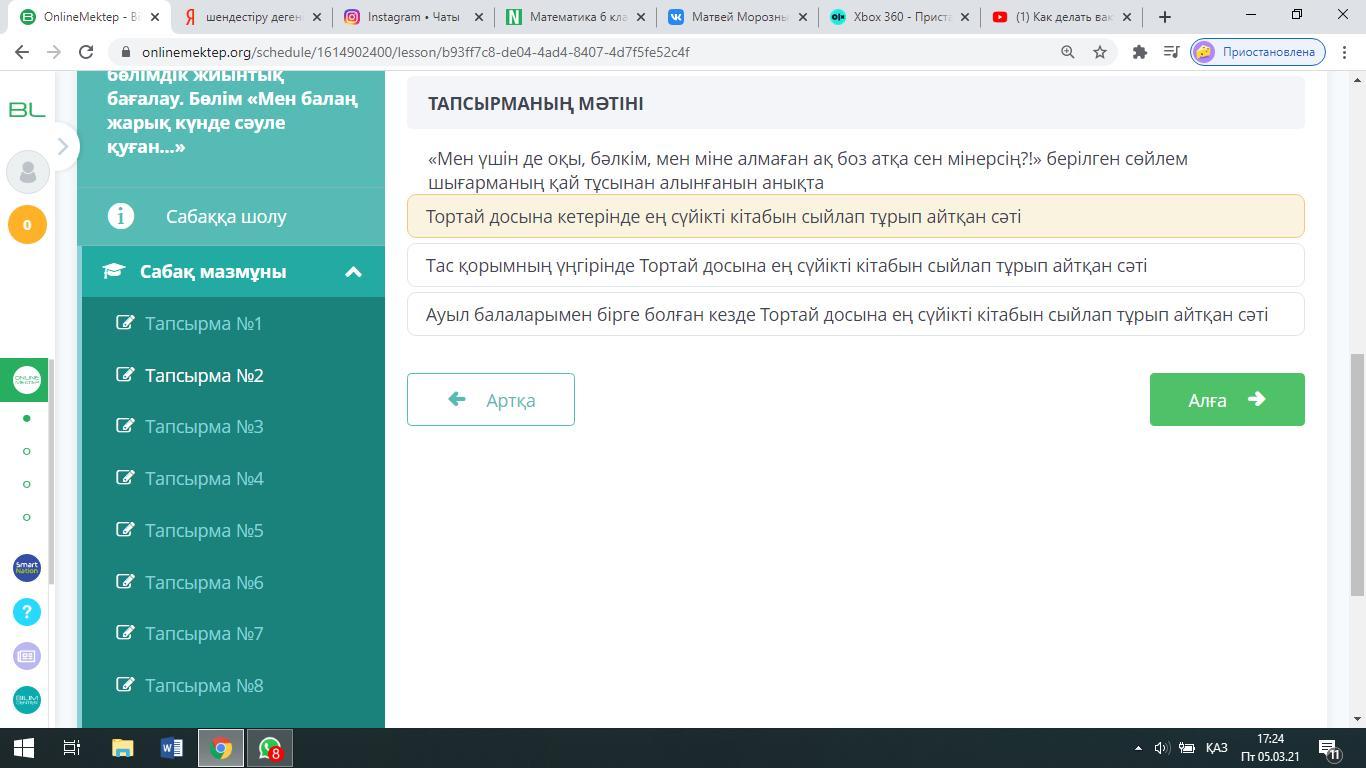Open File Explorer from the taskbar
1366x768 pixels.
coord(122,748)
